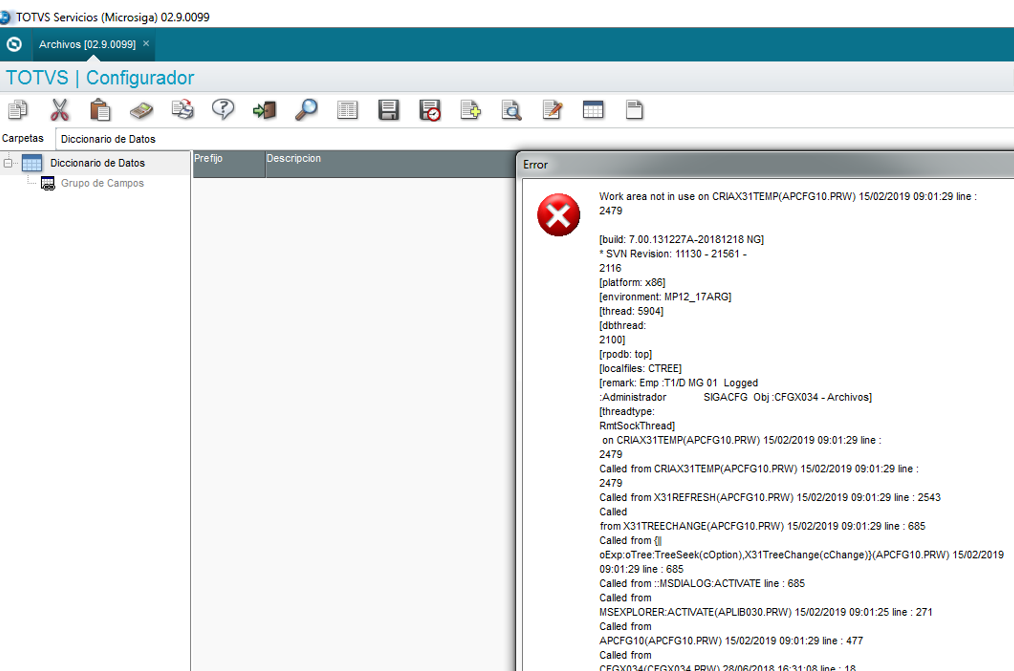Click the floppy disk save icon
Screen dimensions: 1014x671
pyautogui.click(x=388, y=110)
